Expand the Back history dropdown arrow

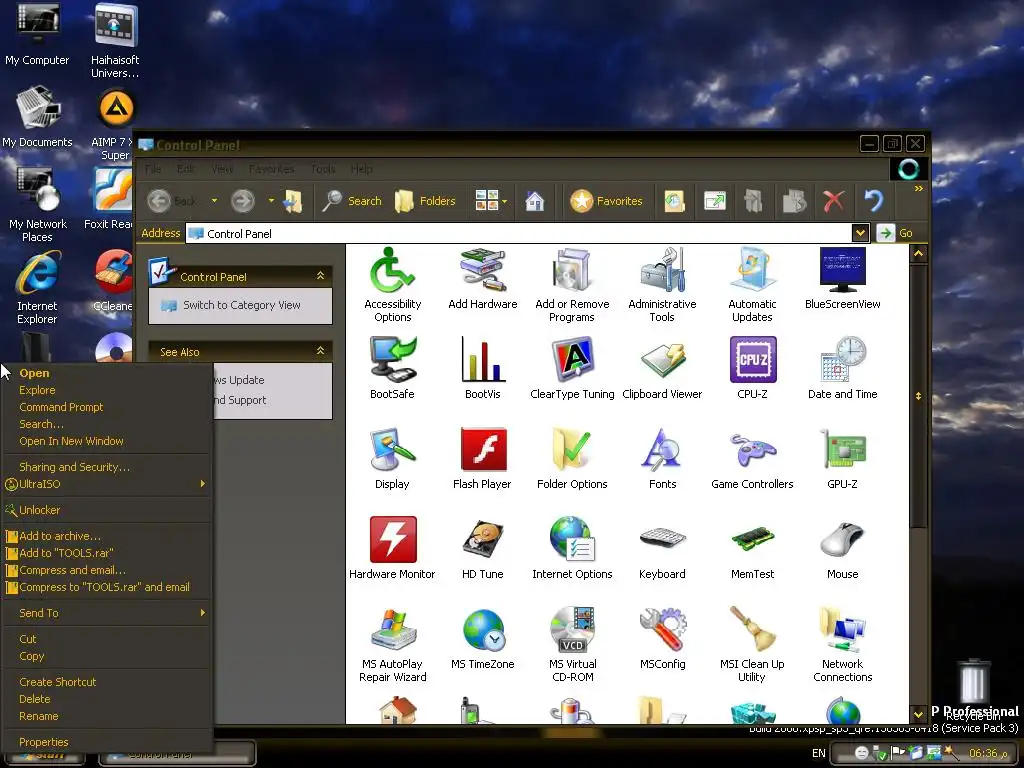pyautogui.click(x=214, y=201)
